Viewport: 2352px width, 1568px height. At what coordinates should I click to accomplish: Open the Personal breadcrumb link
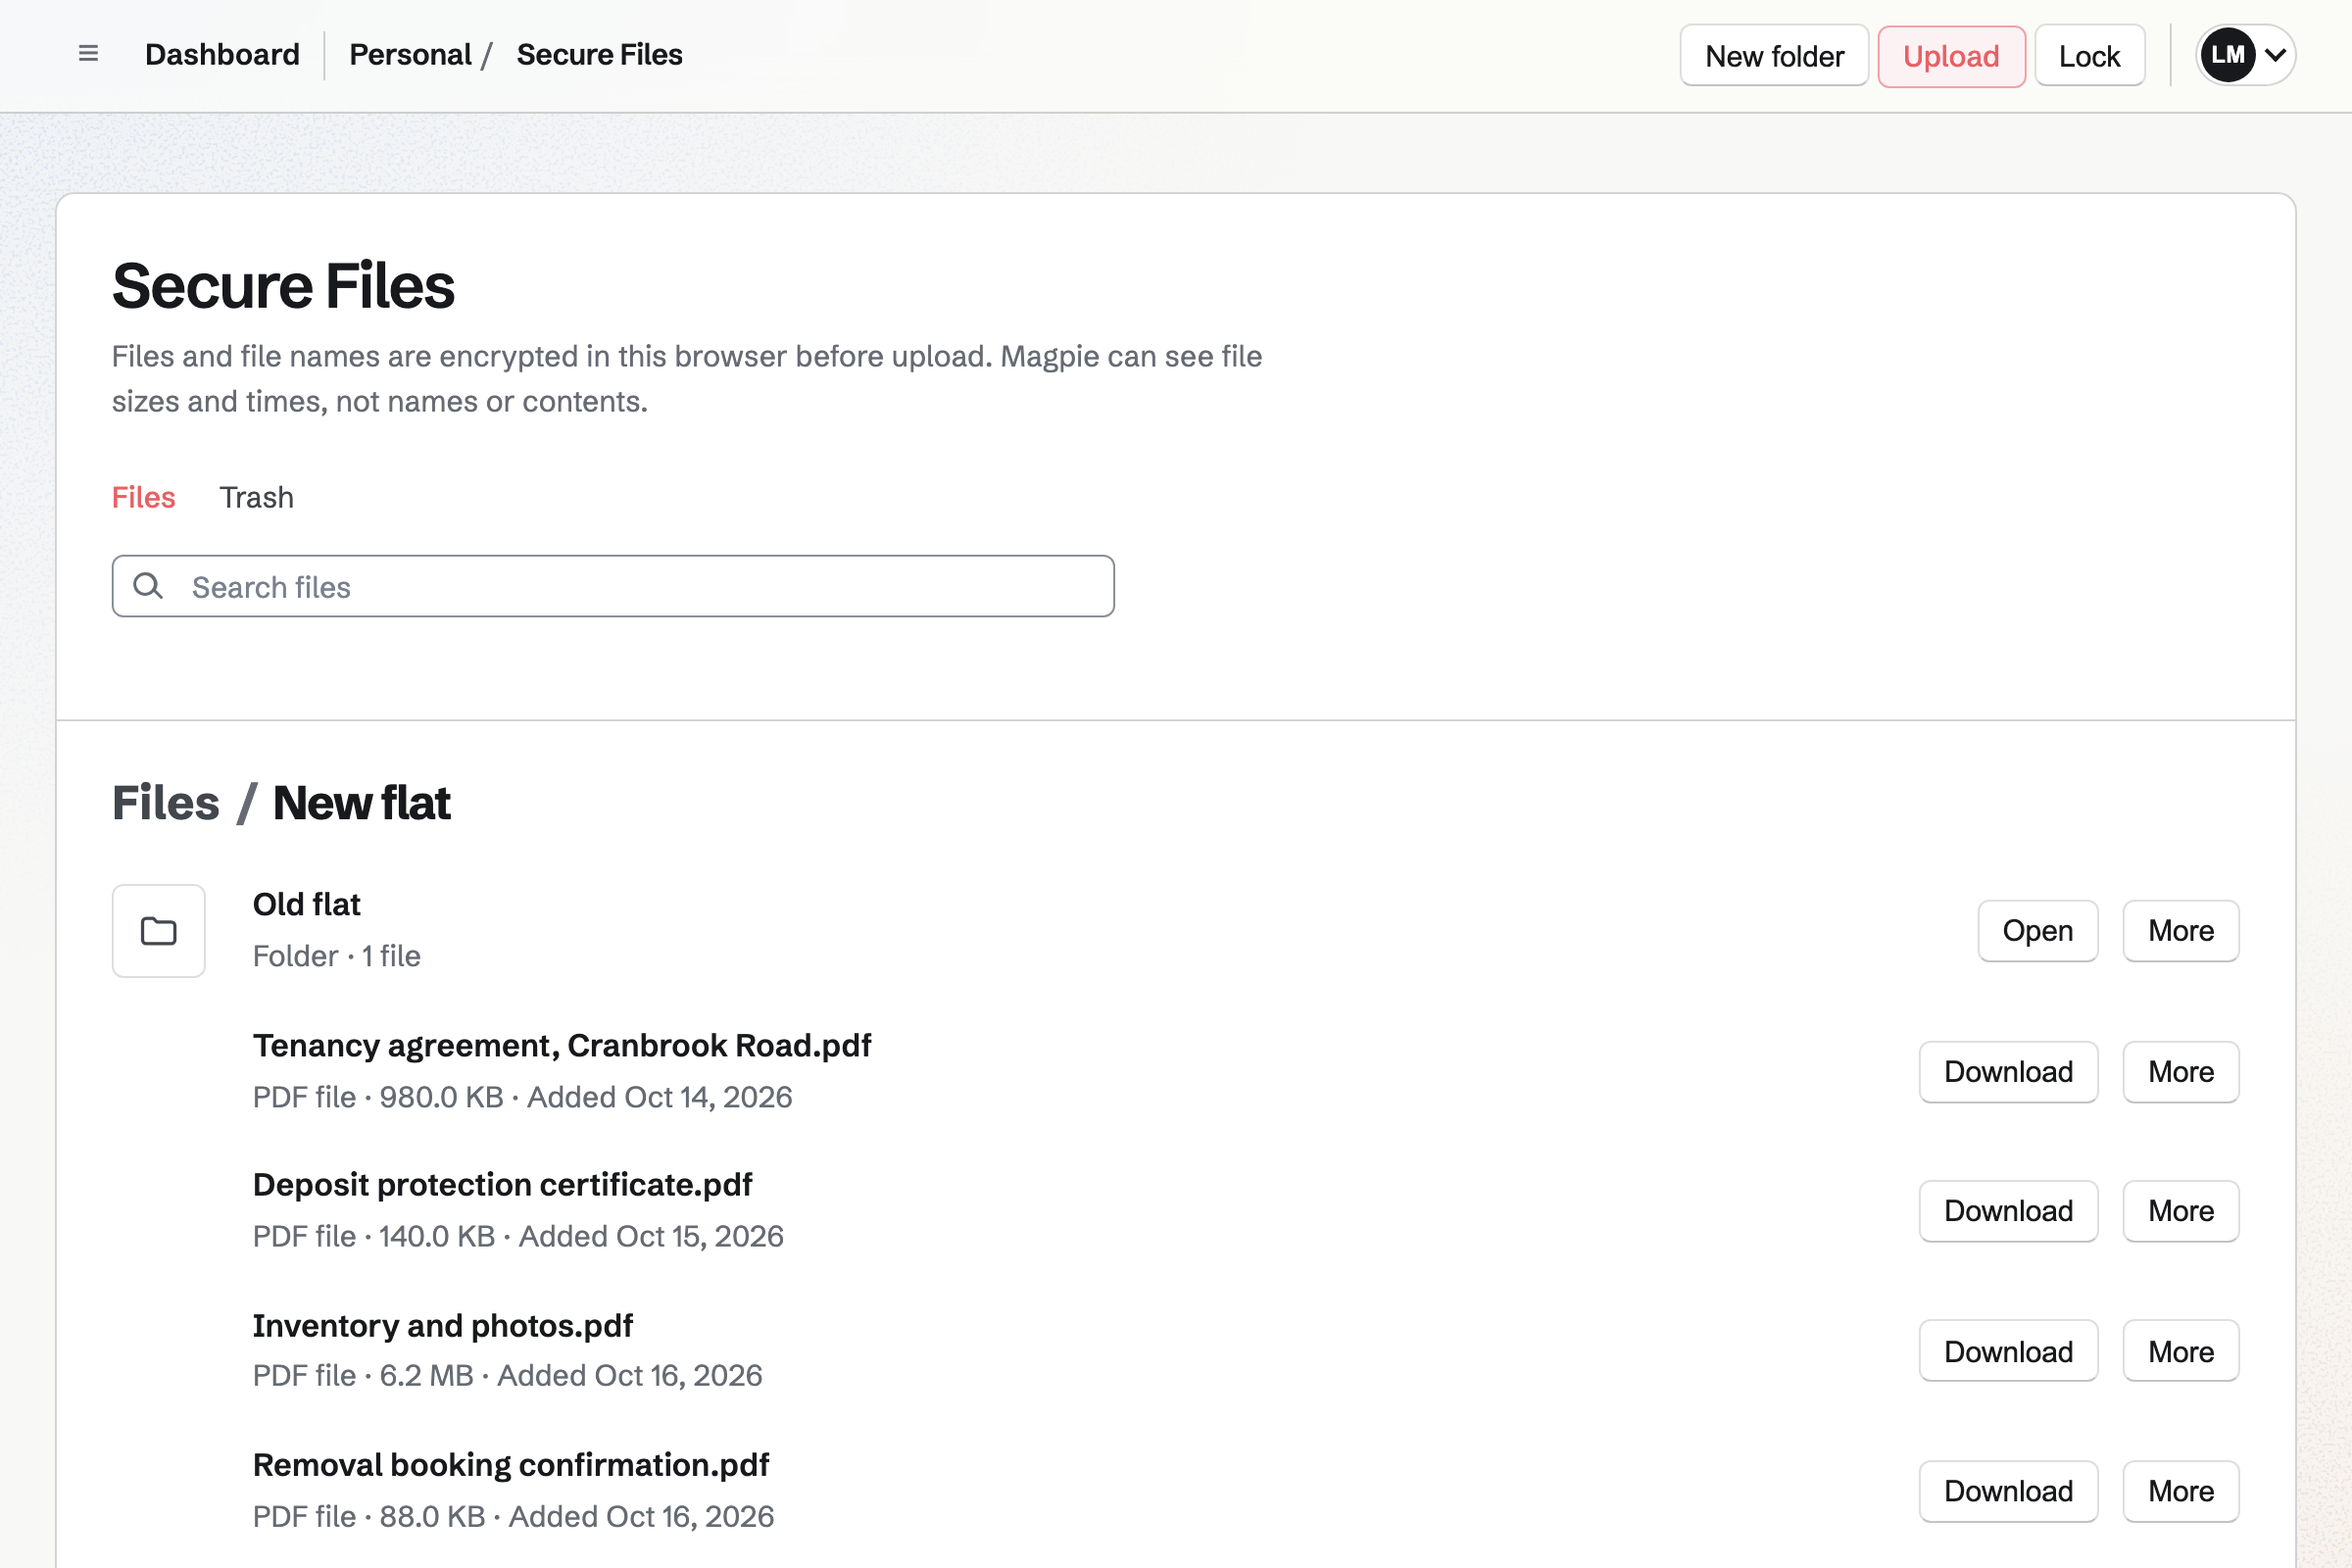click(x=410, y=54)
